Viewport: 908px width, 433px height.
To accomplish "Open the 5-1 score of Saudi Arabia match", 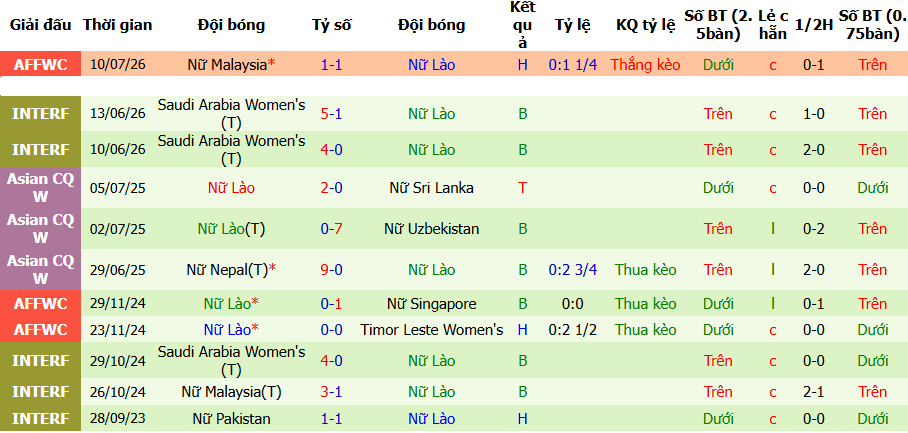I will 331,114.
